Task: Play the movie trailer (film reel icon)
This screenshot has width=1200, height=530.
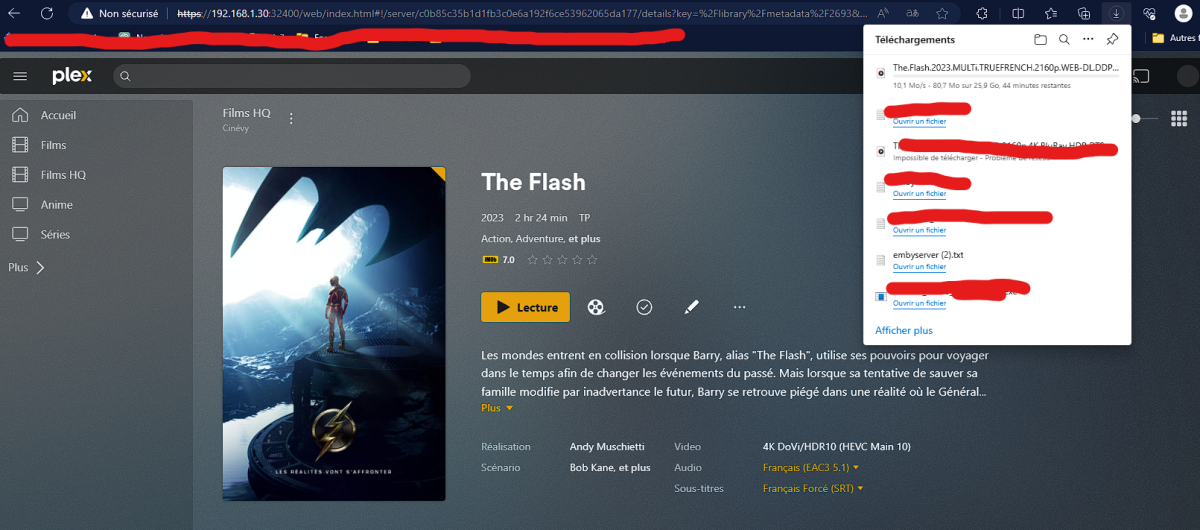Action: click(x=596, y=307)
